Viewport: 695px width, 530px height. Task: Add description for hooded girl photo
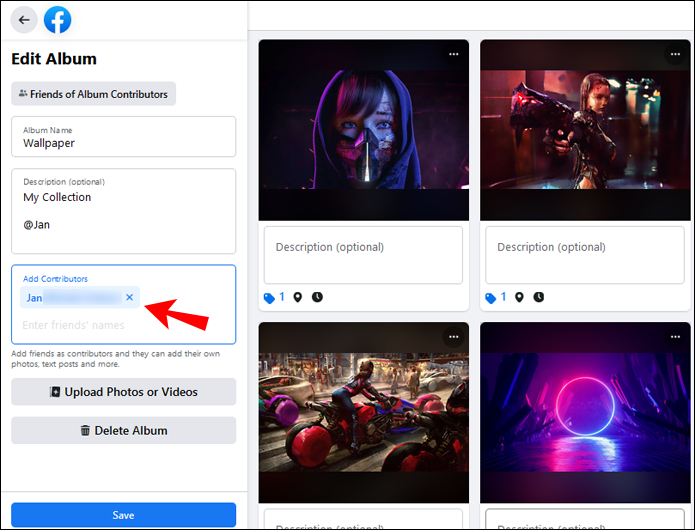[363, 255]
